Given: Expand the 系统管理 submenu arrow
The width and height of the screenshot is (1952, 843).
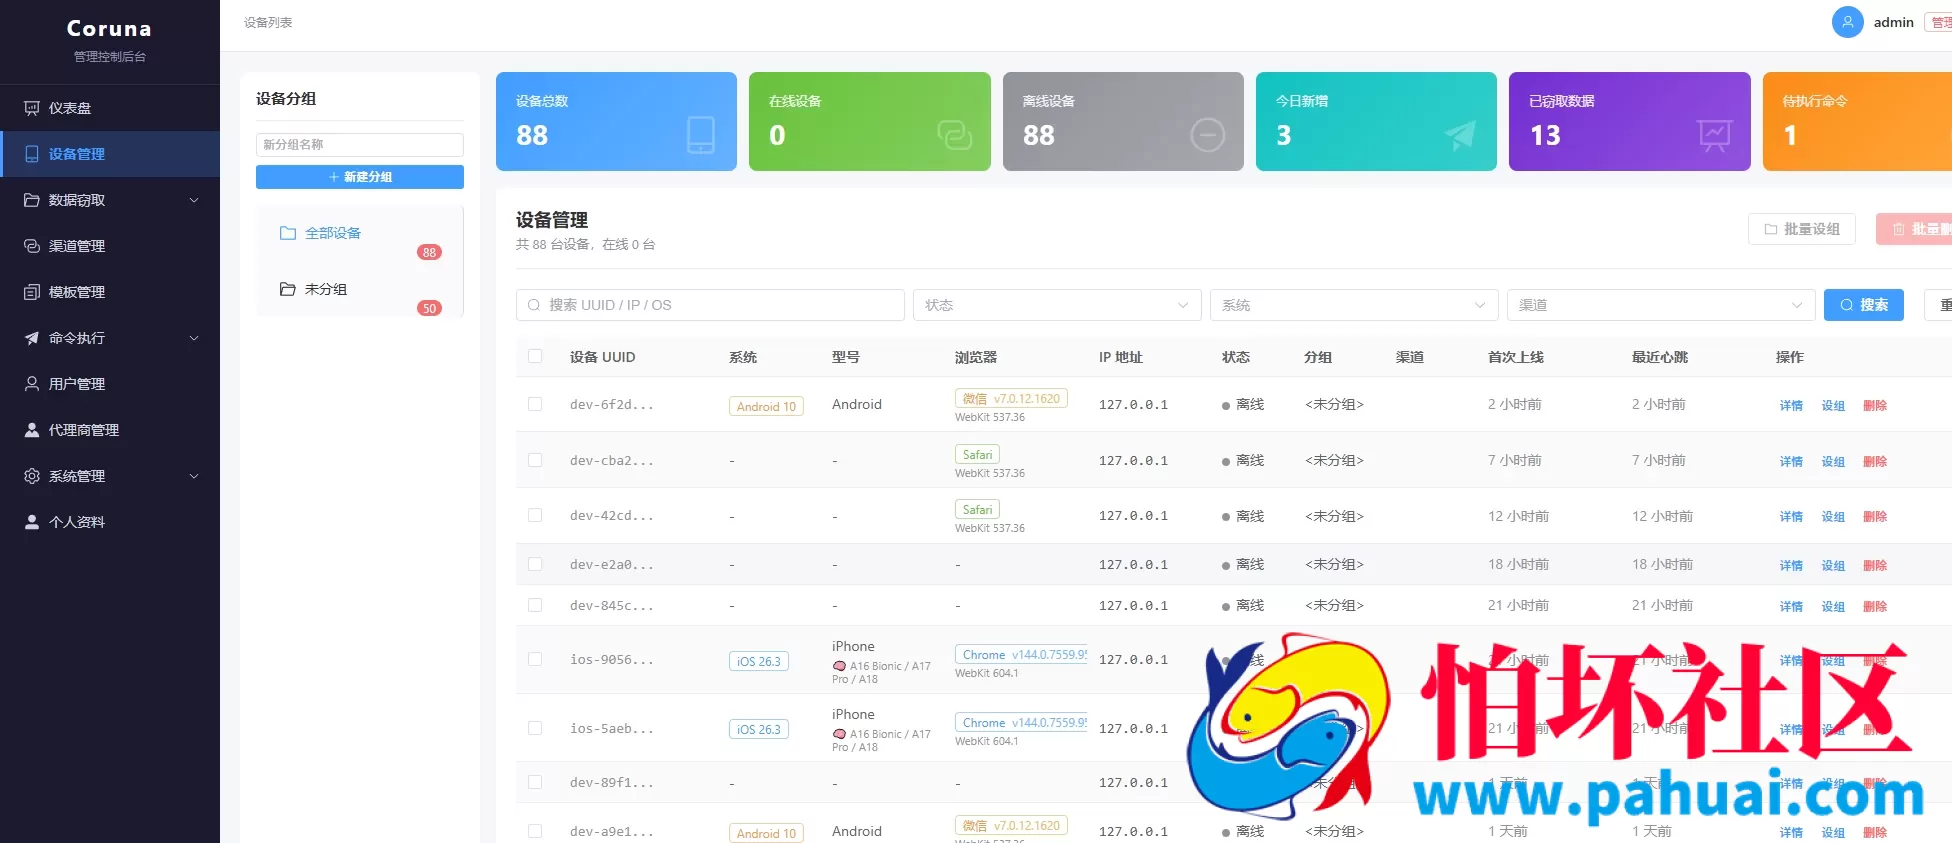Looking at the screenshot, I should pos(194,476).
